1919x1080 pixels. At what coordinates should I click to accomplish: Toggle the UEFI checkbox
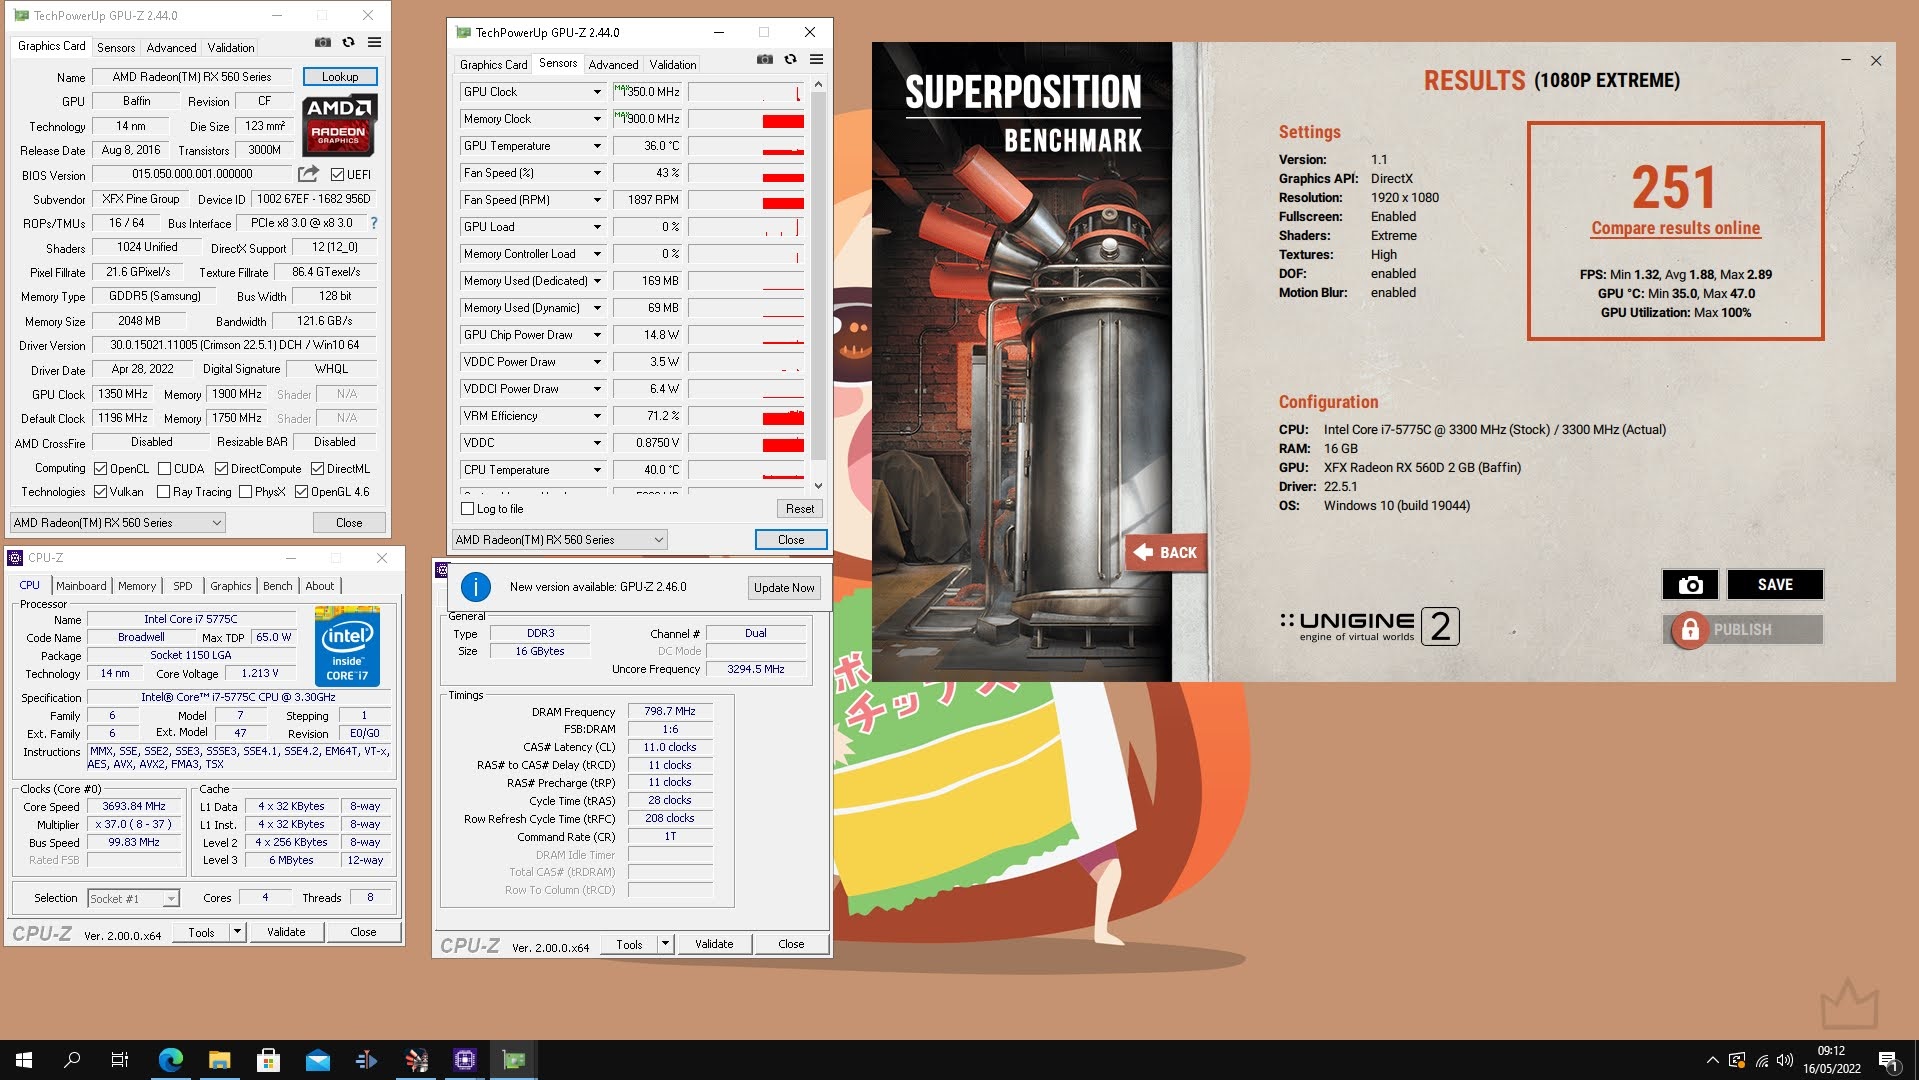click(x=337, y=174)
